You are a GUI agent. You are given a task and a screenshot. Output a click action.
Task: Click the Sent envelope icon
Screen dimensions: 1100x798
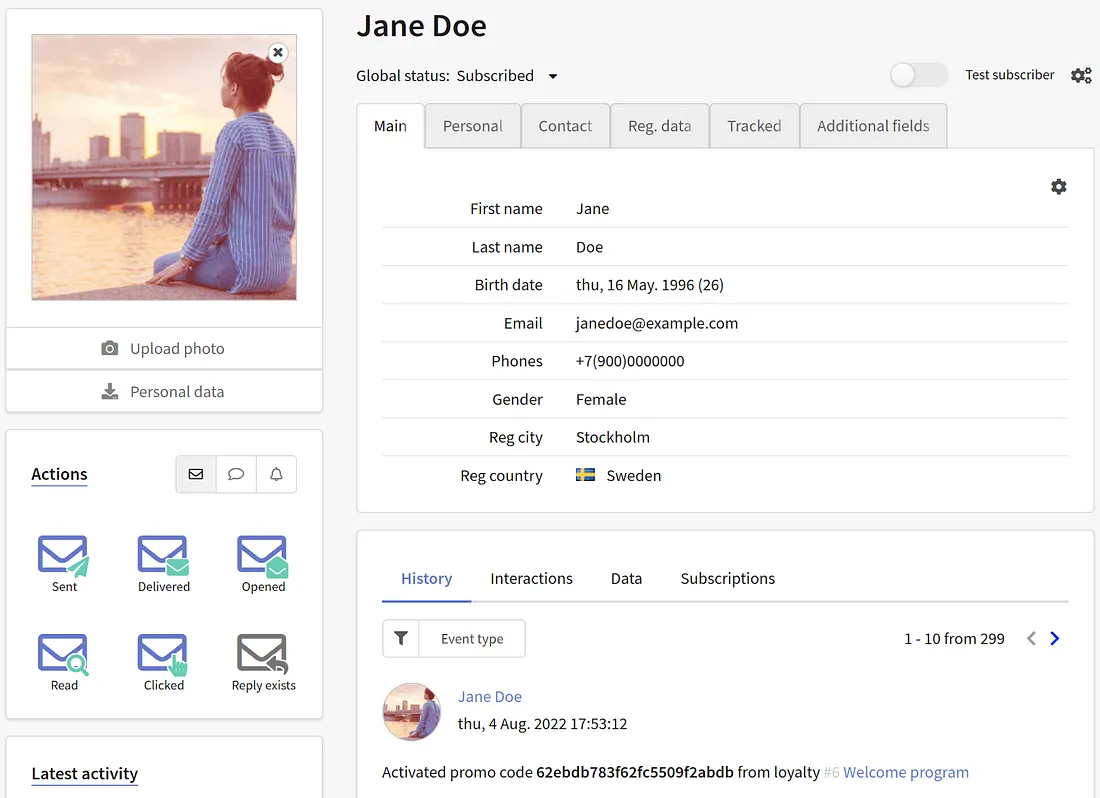pyautogui.click(x=64, y=555)
